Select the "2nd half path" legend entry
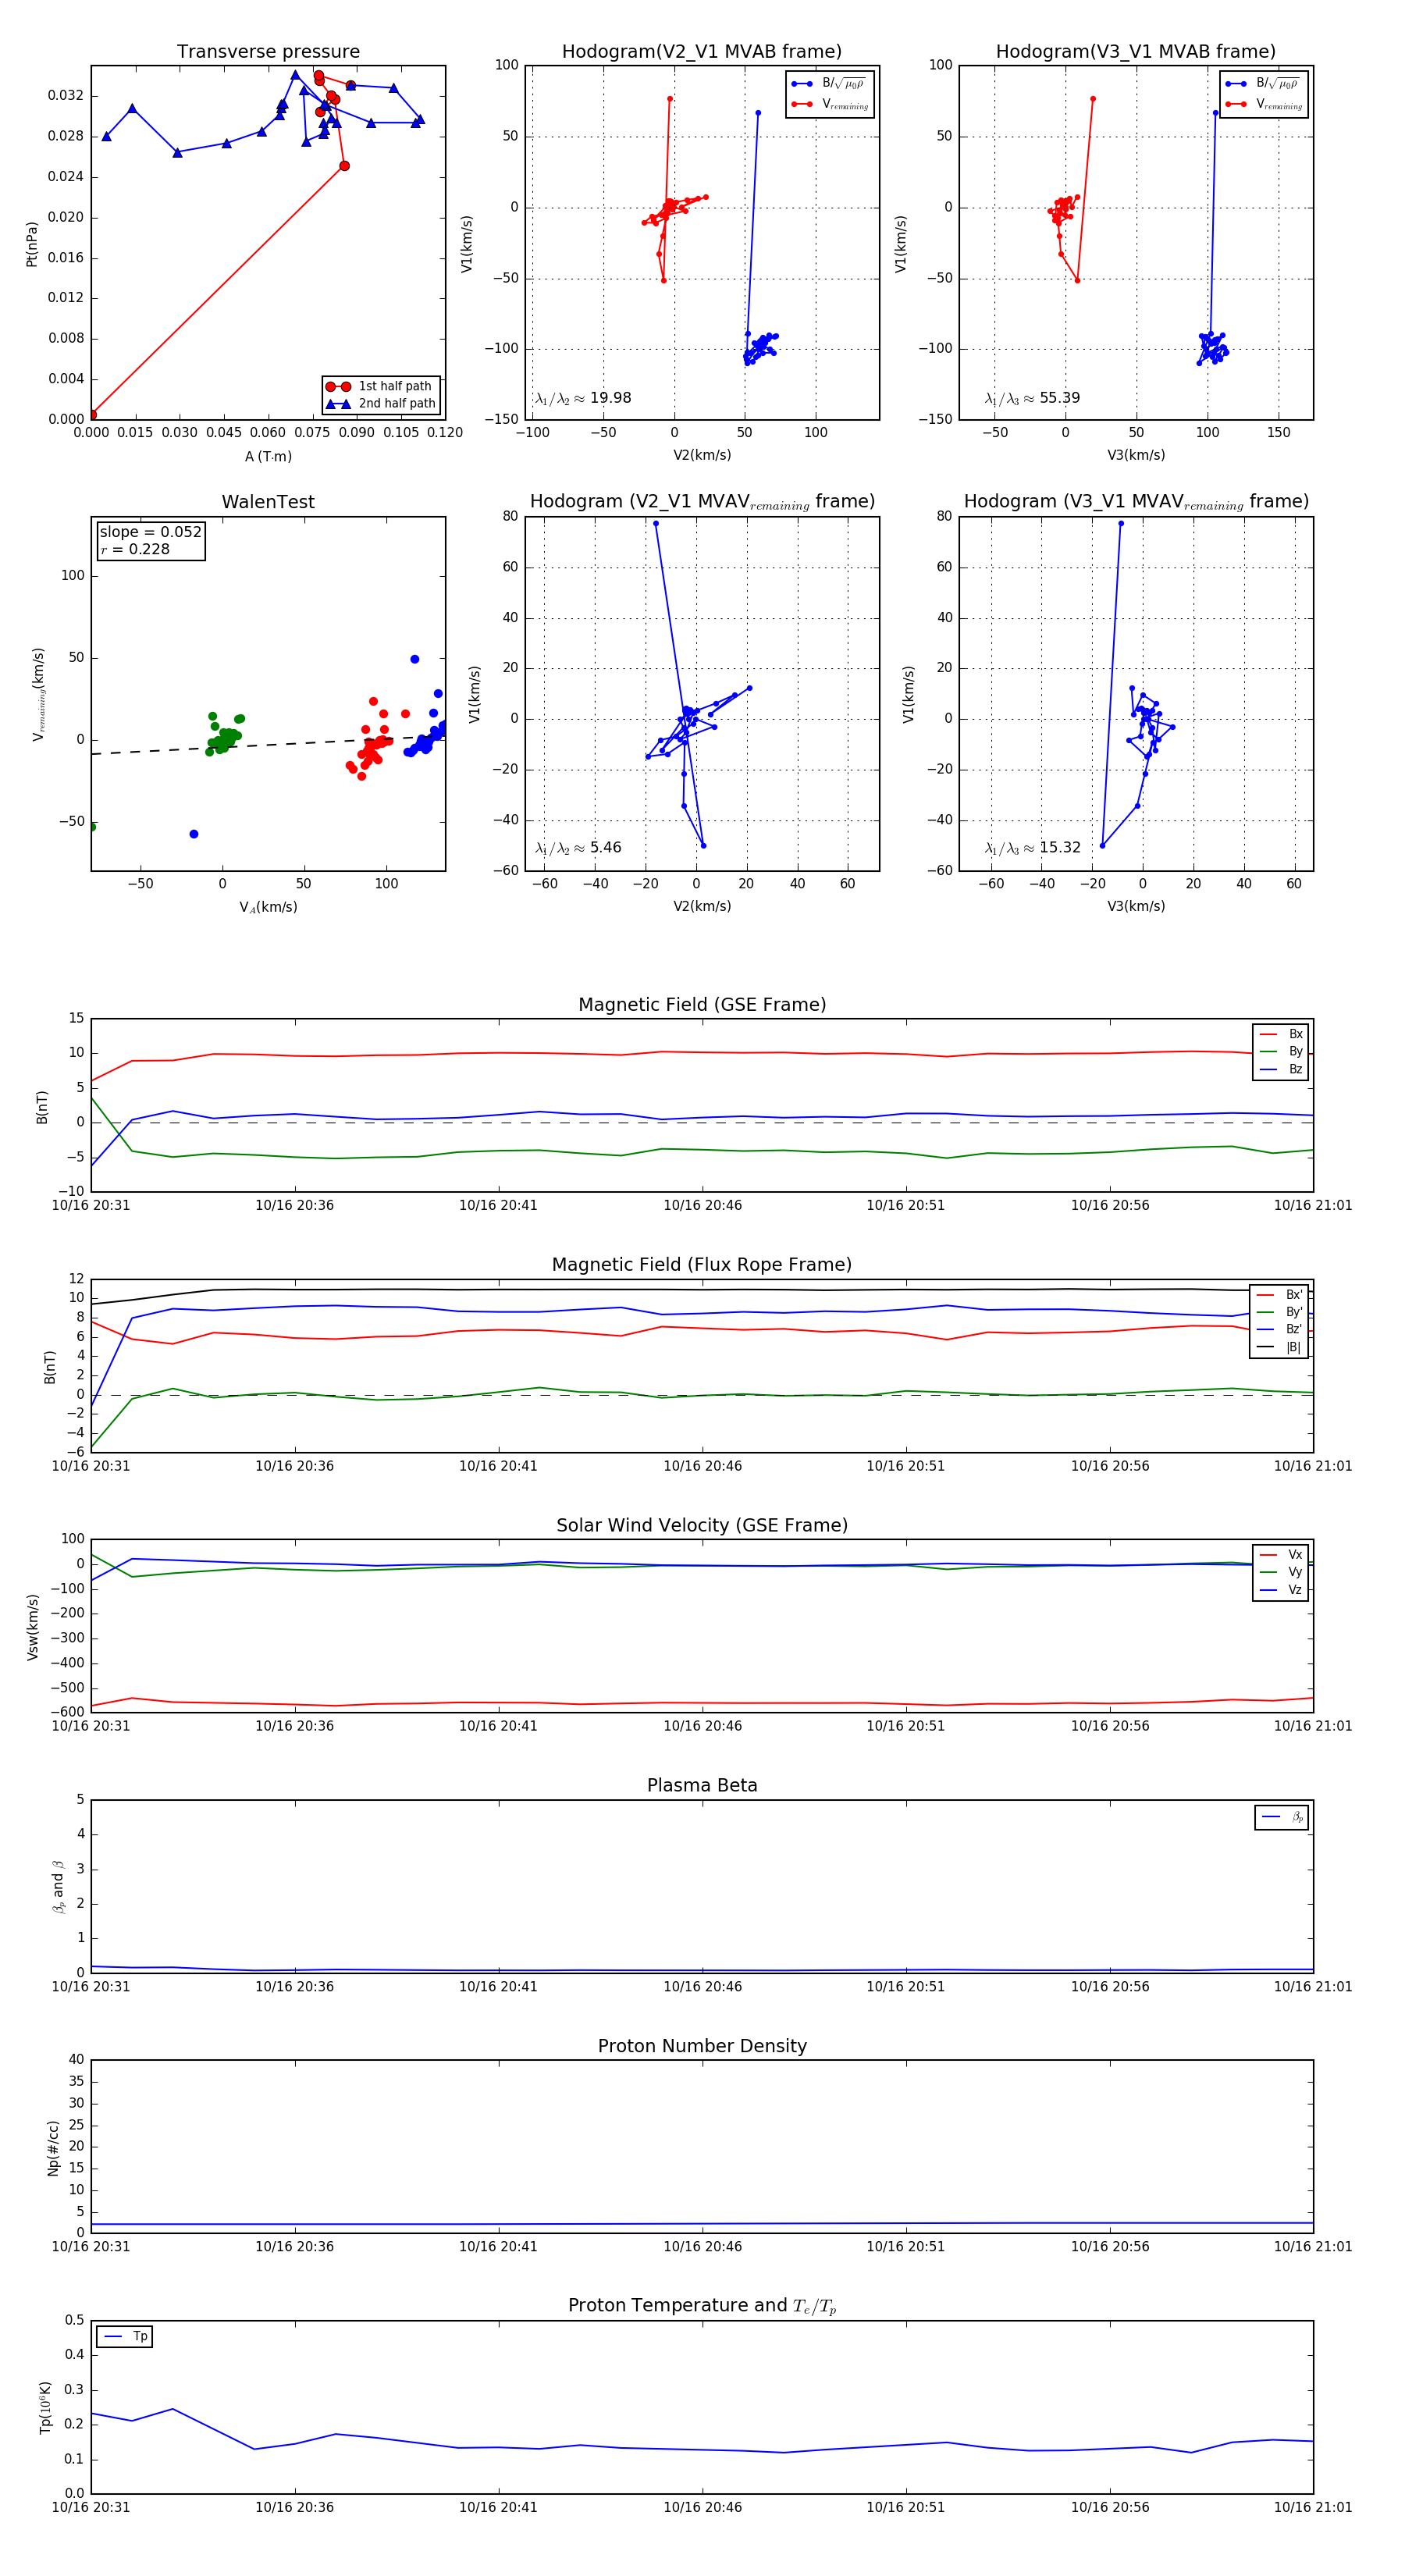Screen dimensions: 1405x2576 coord(381,404)
